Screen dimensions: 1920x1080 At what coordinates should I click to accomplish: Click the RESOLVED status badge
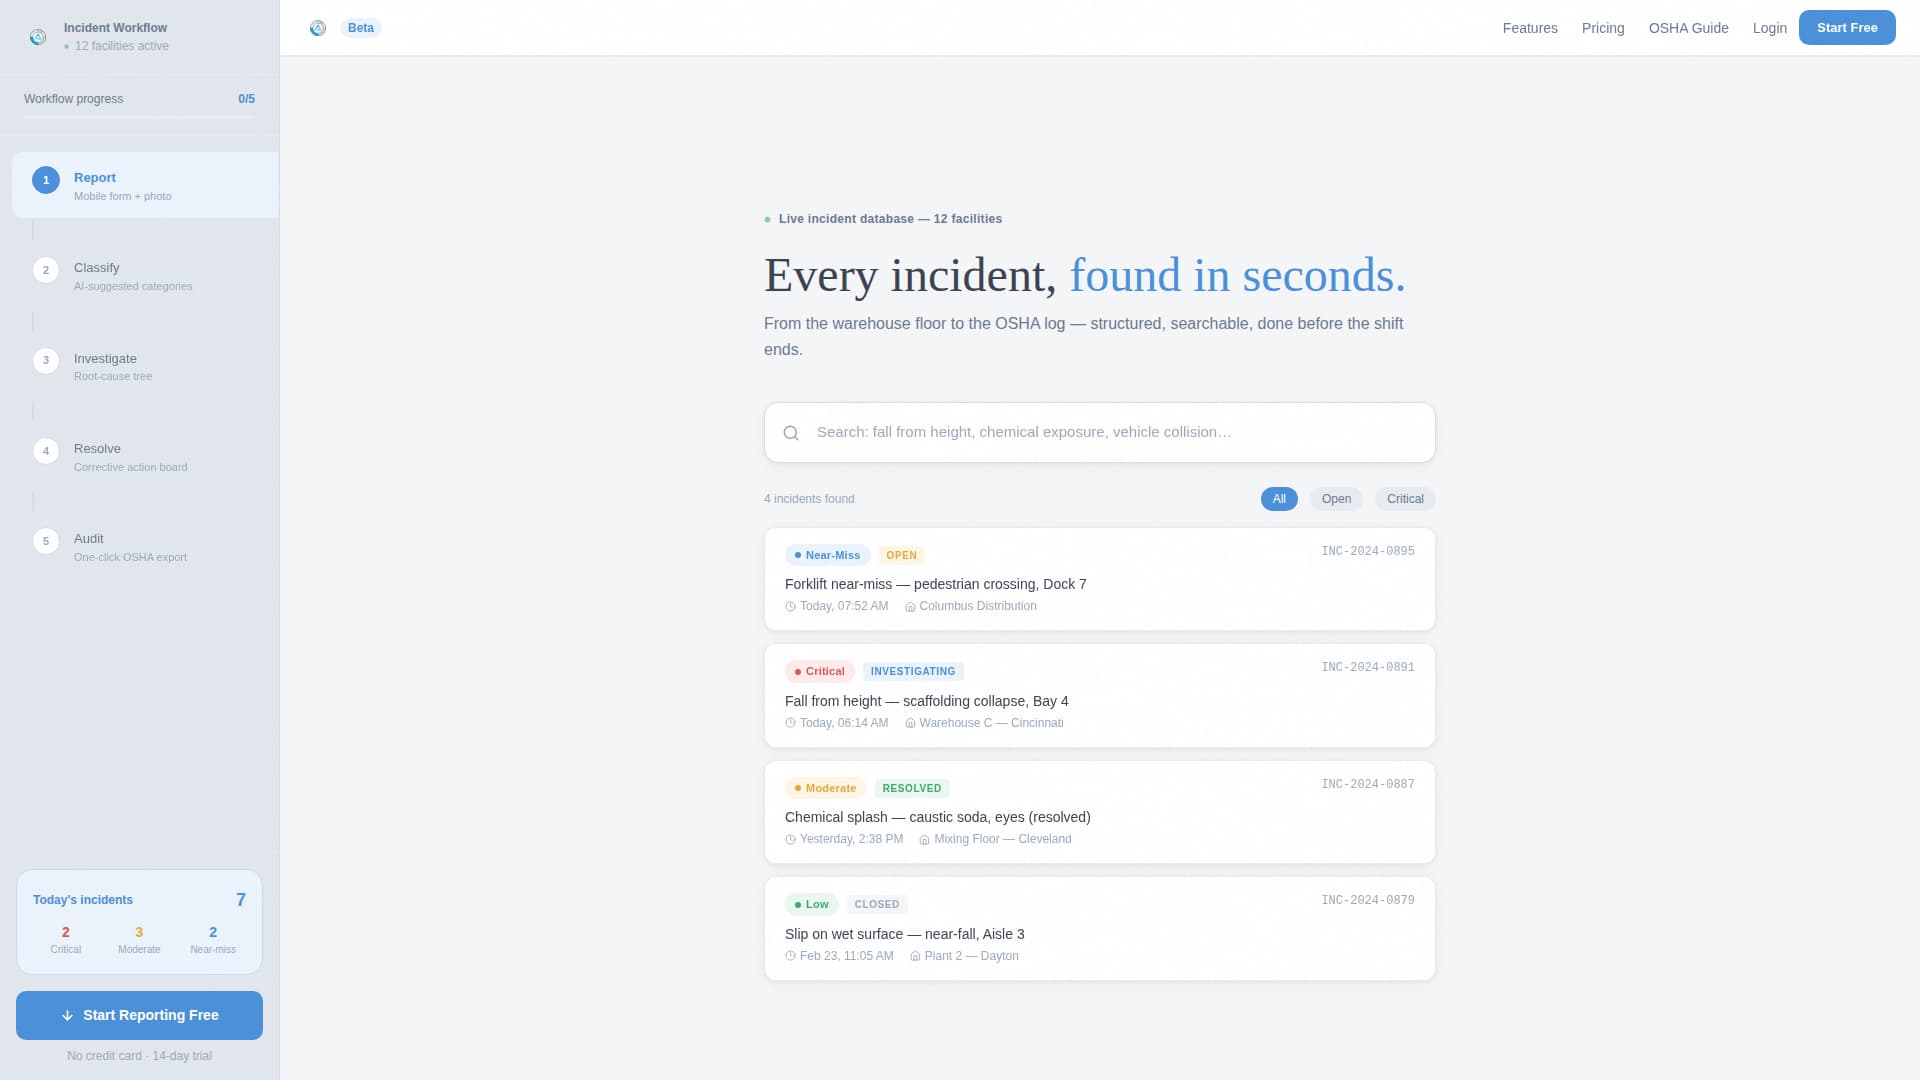pyautogui.click(x=912, y=789)
